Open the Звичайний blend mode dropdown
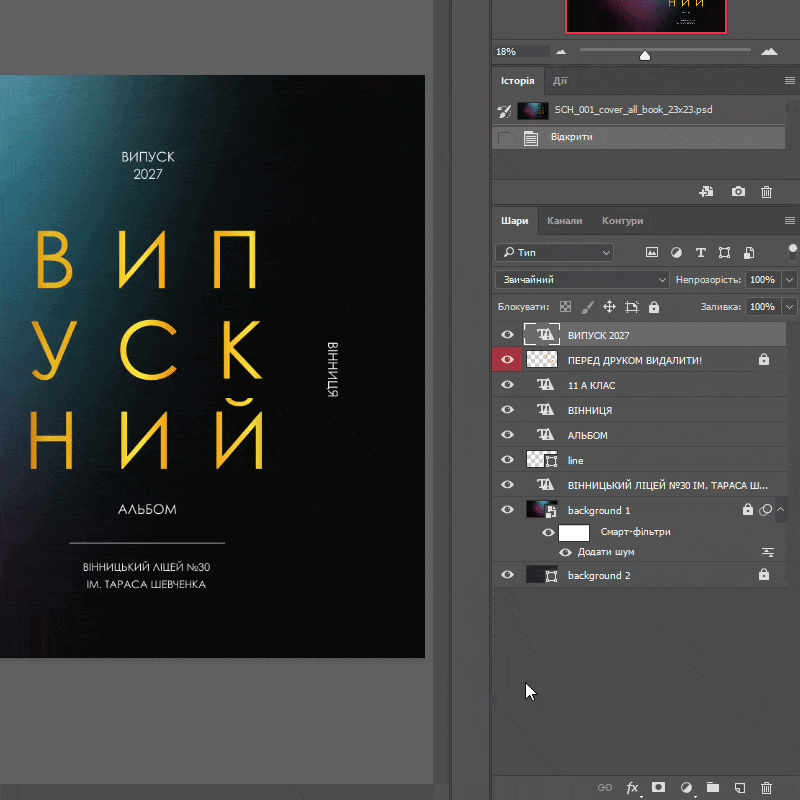 point(582,280)
